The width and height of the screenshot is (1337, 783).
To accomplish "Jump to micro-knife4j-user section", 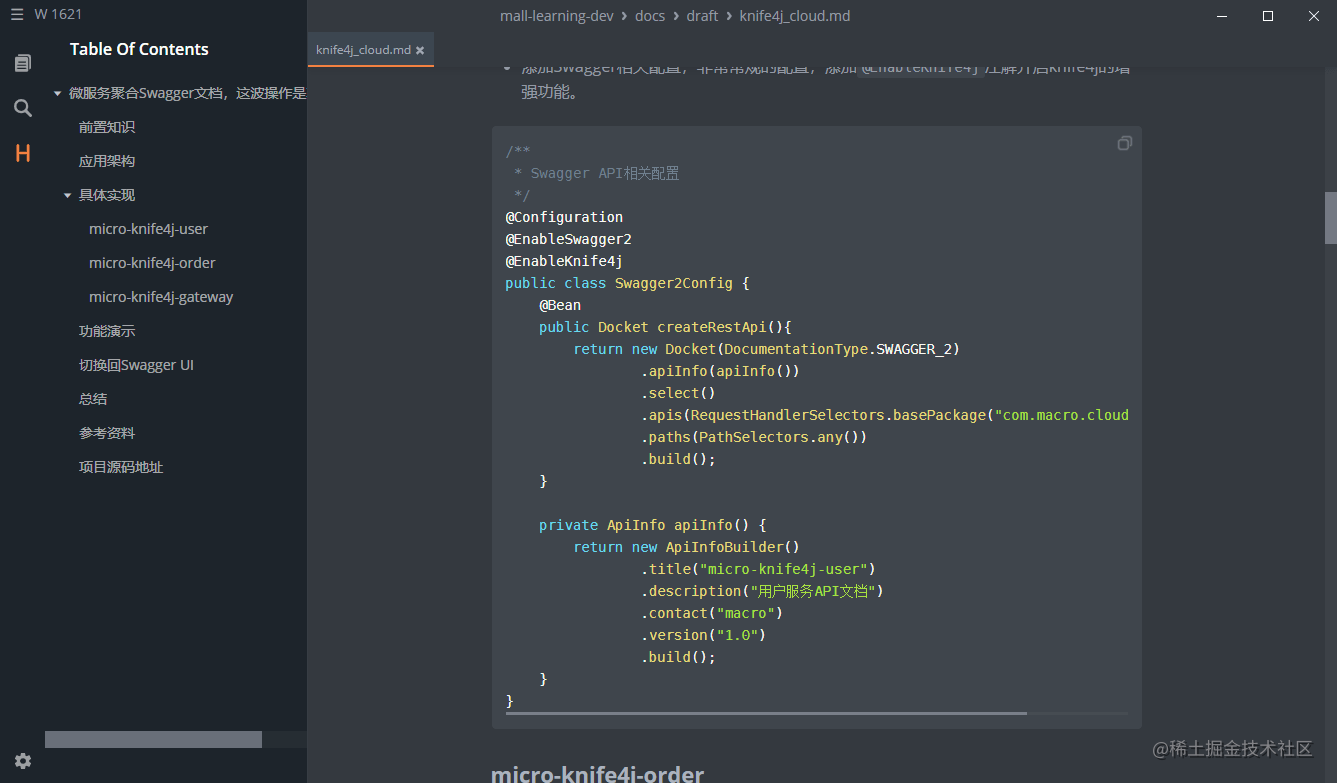I will (x=148, y=229).
